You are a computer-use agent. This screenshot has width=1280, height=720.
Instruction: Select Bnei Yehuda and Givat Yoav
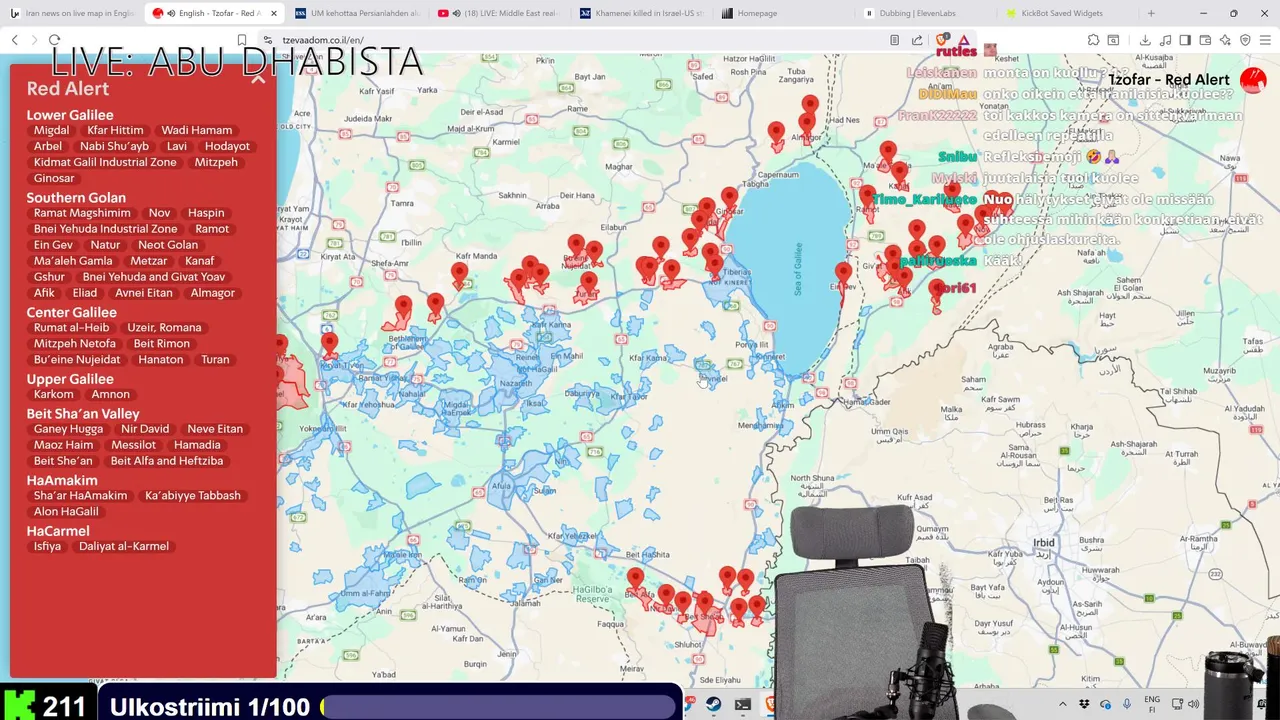[154, 277]
